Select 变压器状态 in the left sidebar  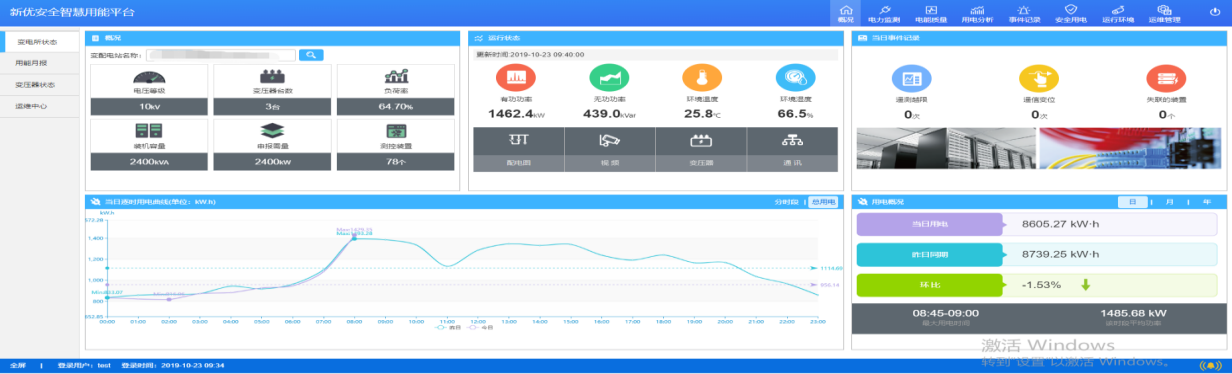pyautogui.click(x=34, y=85)
